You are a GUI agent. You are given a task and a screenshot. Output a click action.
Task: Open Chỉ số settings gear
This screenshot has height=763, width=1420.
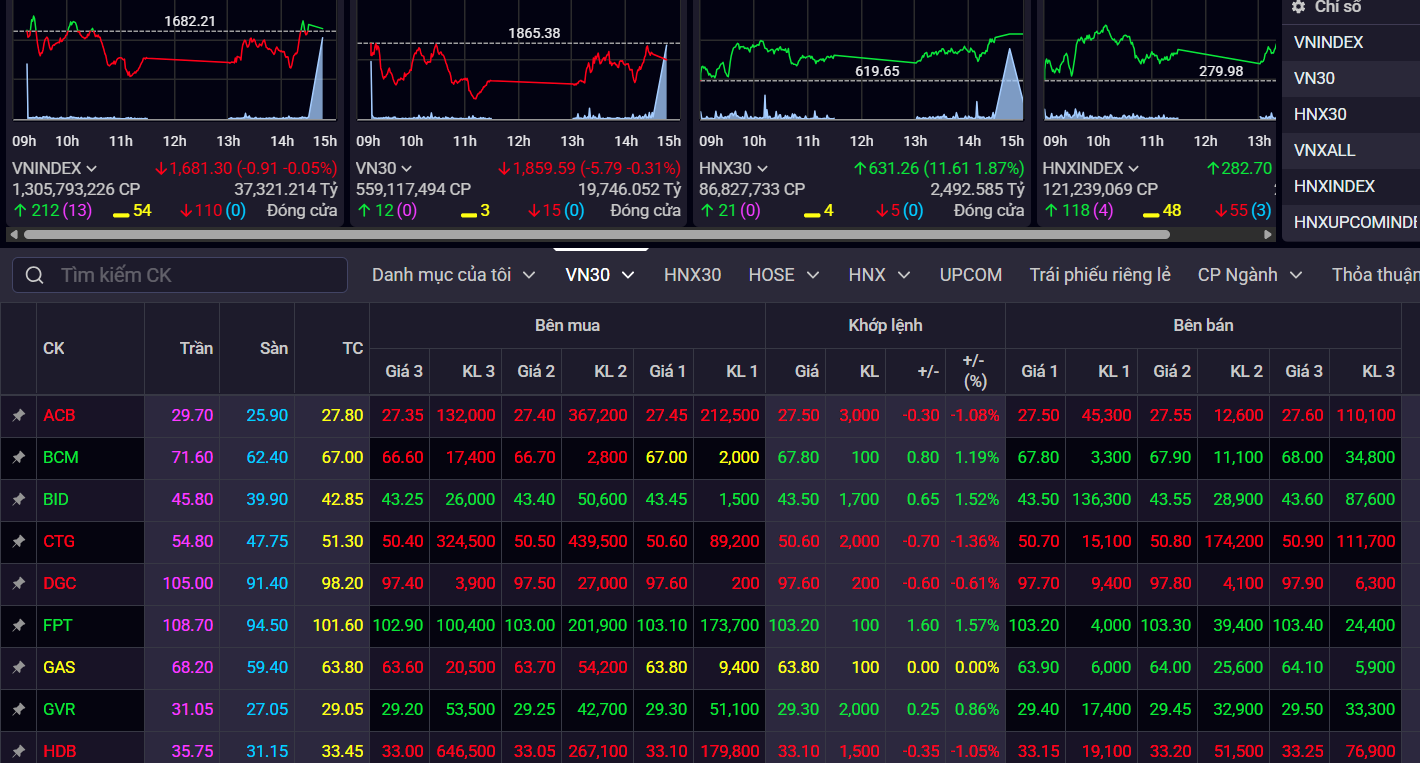pos(1298,7)
